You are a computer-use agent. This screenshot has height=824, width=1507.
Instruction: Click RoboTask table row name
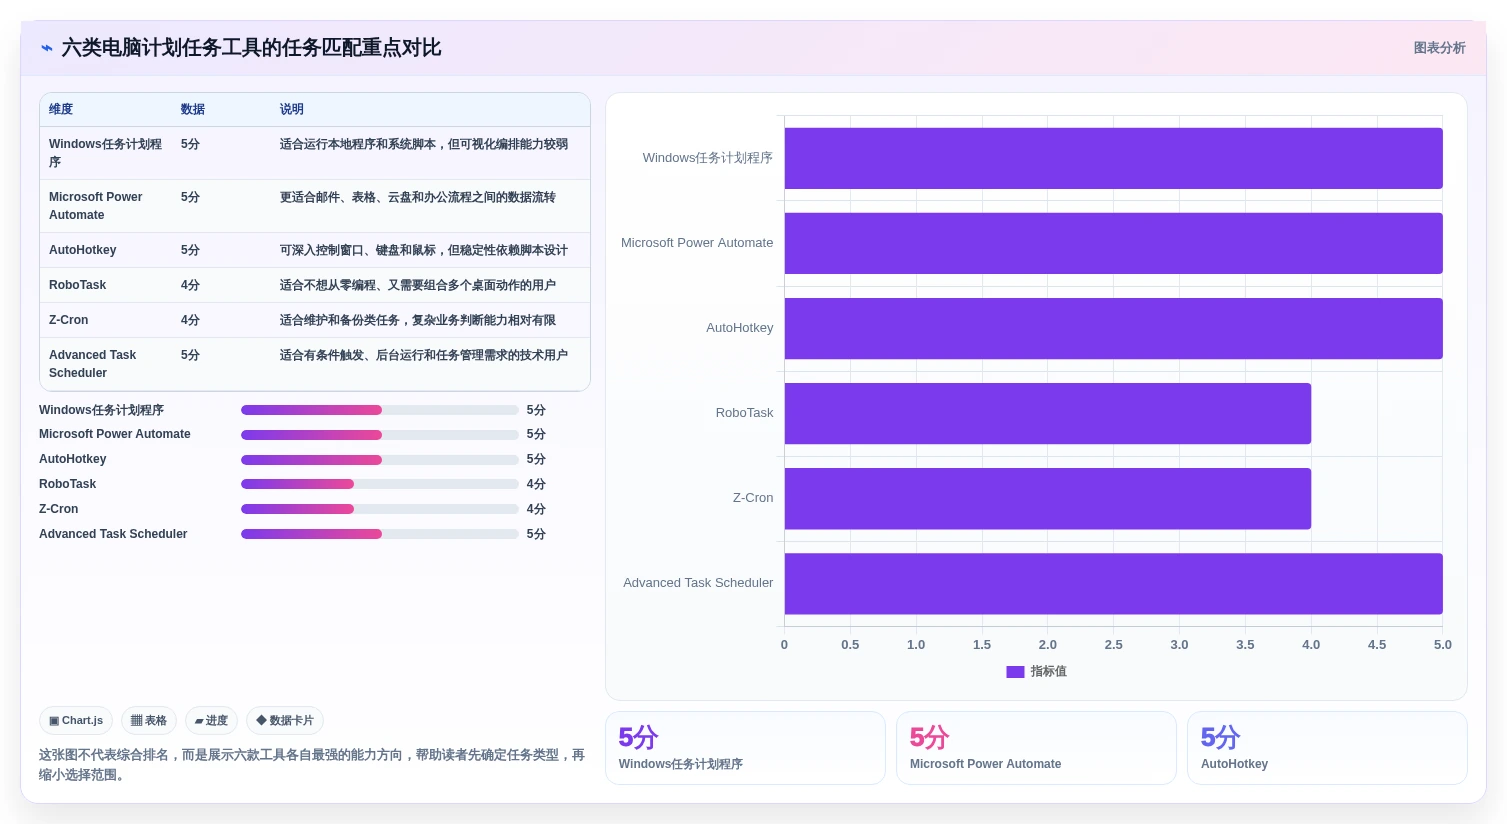pos(78,285)
